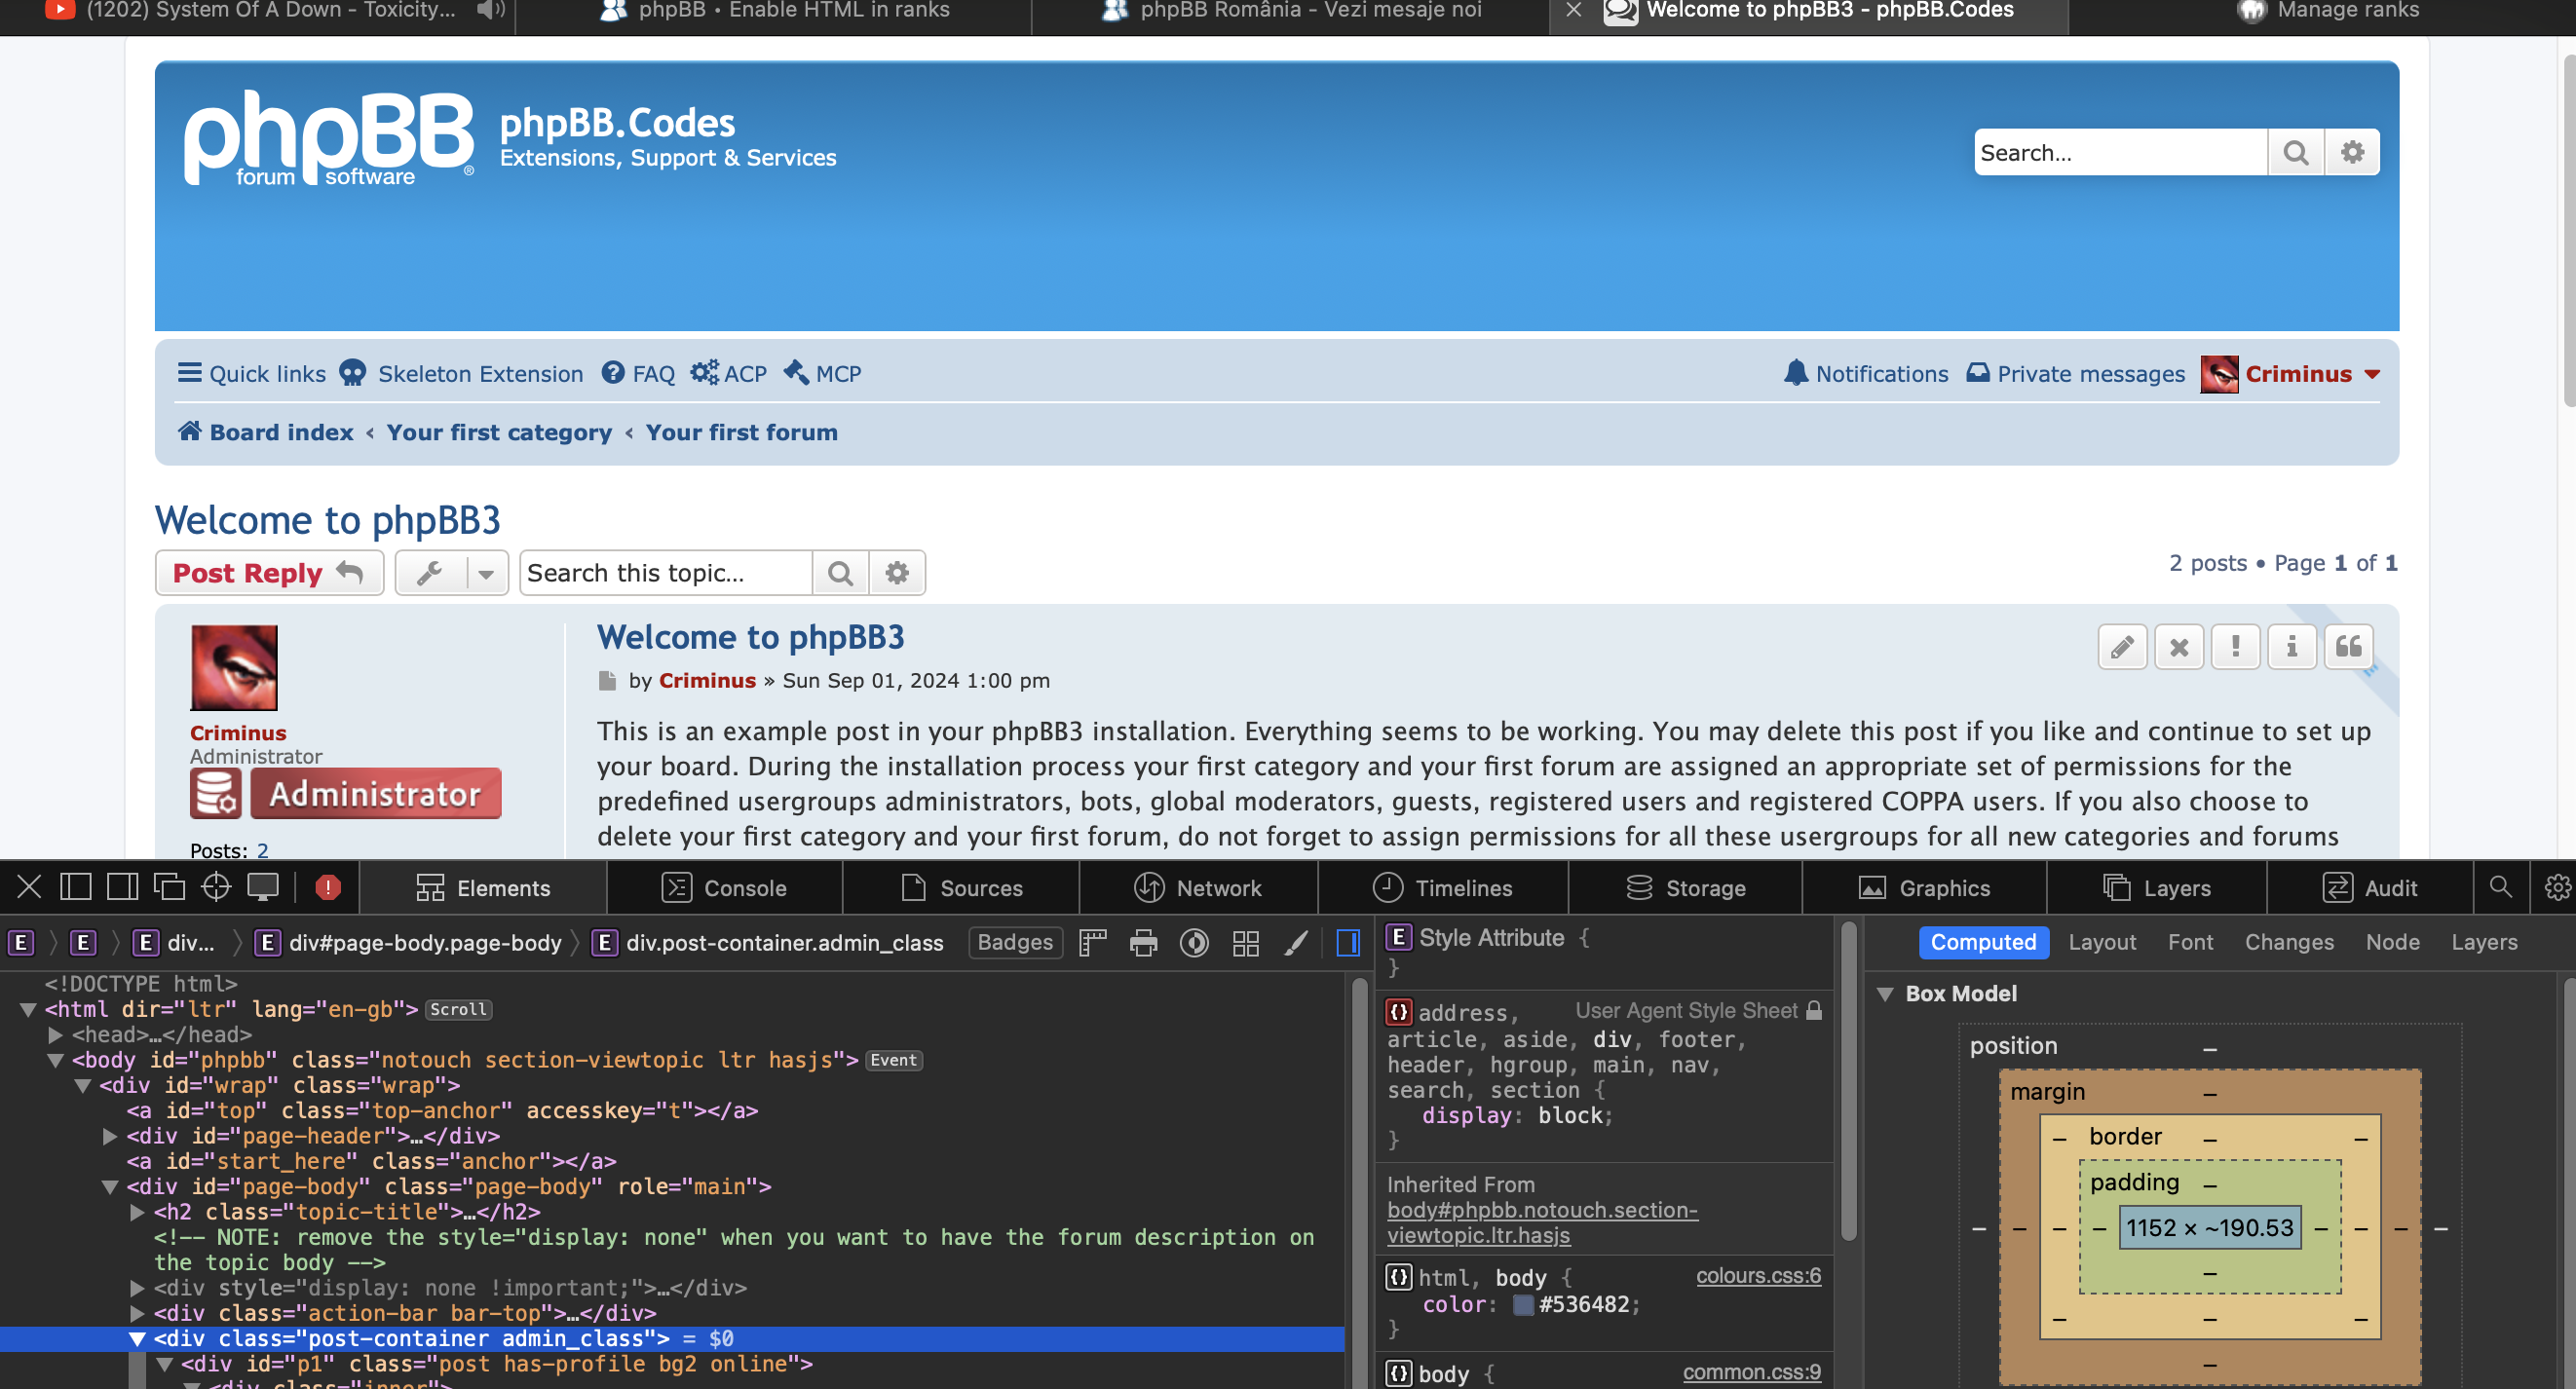Select the Font sidebar tab

2190,942
